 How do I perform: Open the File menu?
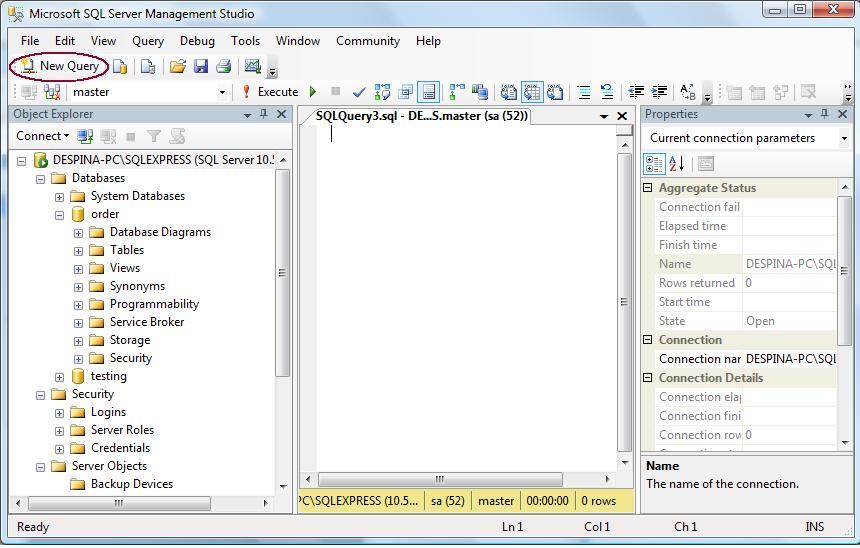pyautogui.click(x=30, y=41)
